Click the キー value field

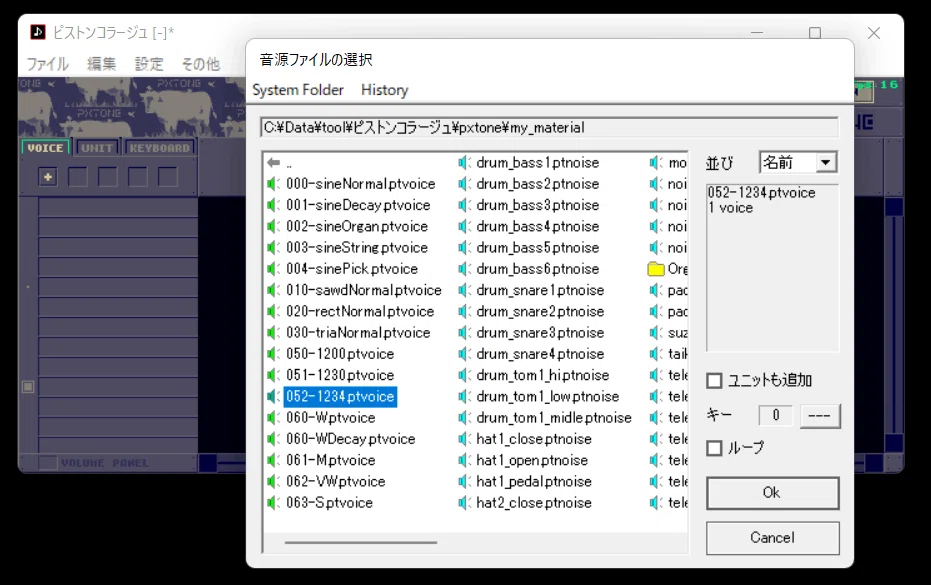775,415
